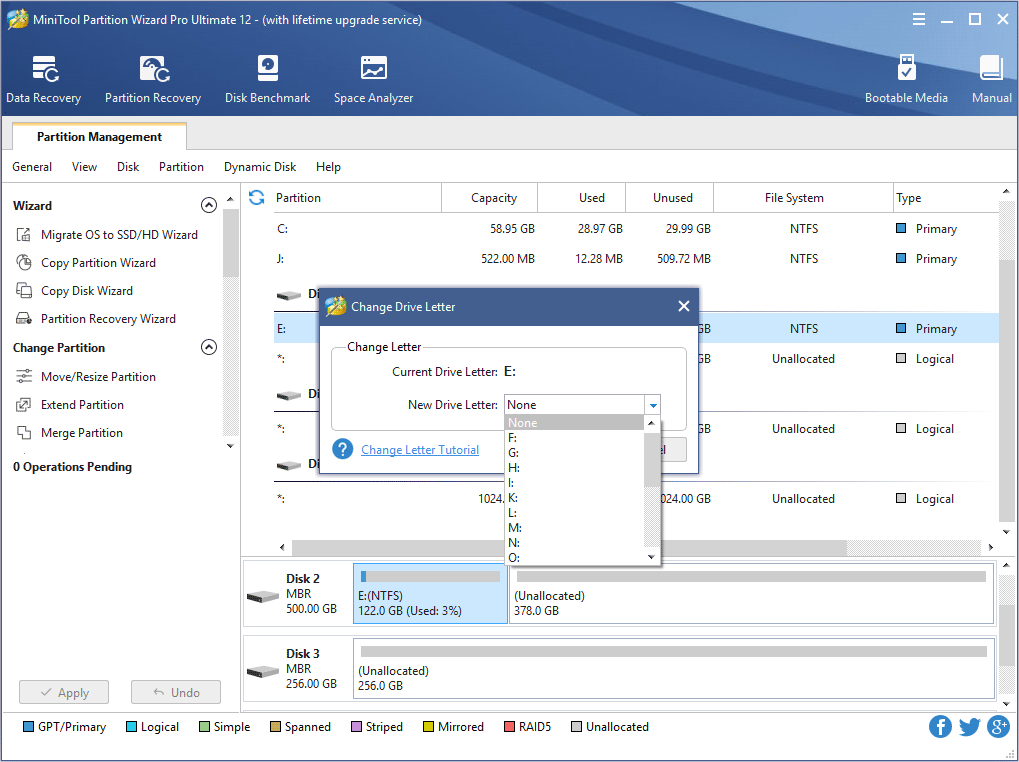Image resolution: width=1019 pixels, height=762 pixels.
Task: Select Disk 2 drive icon in disk map
Action: (x=263, y=595)
